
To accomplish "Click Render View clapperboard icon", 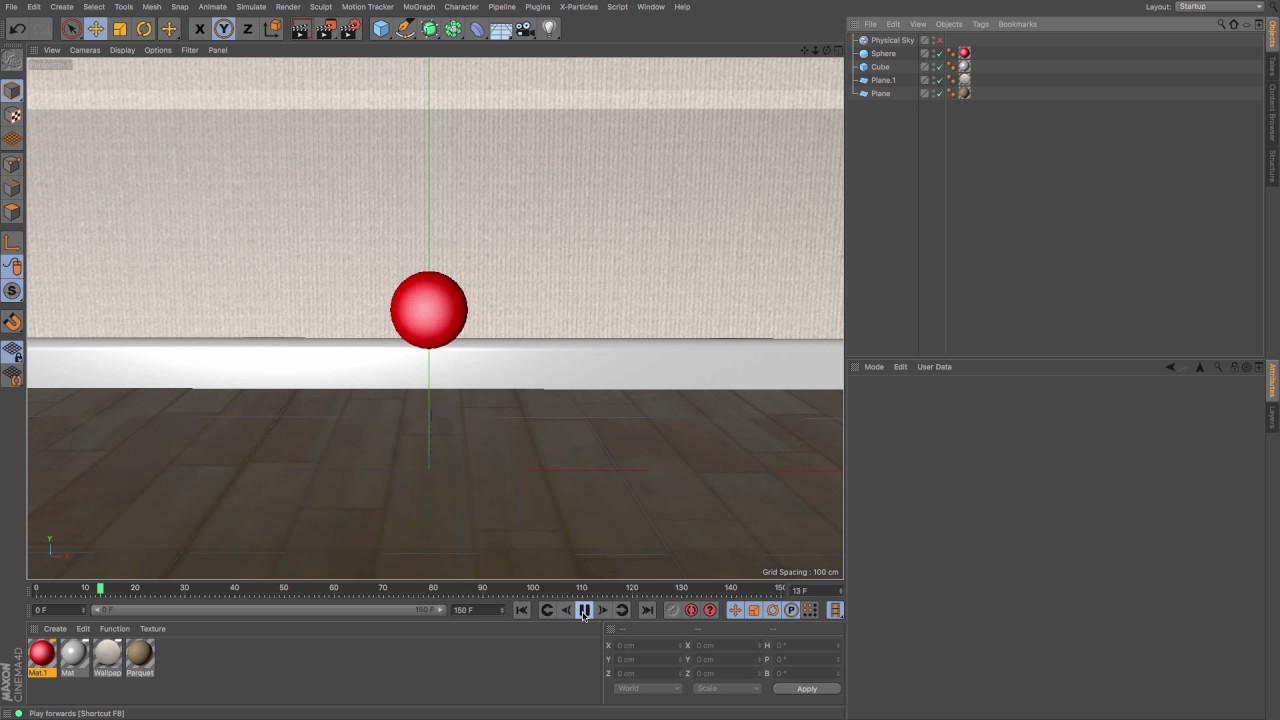I will [300, 29].
